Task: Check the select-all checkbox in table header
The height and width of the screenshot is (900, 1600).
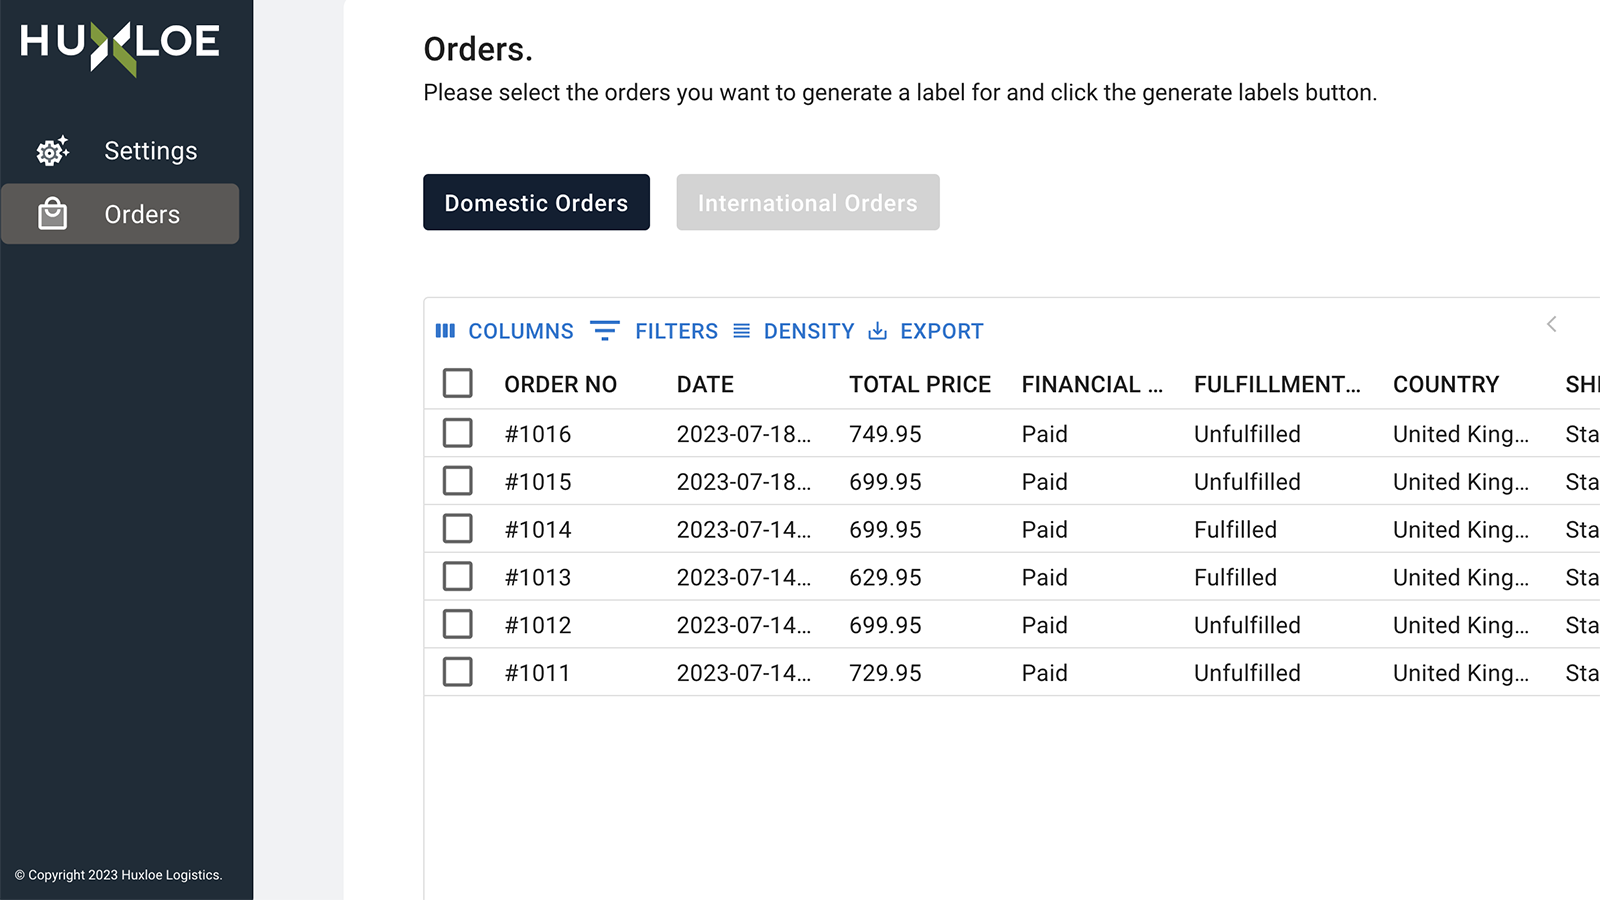Action: coord(457,383)
